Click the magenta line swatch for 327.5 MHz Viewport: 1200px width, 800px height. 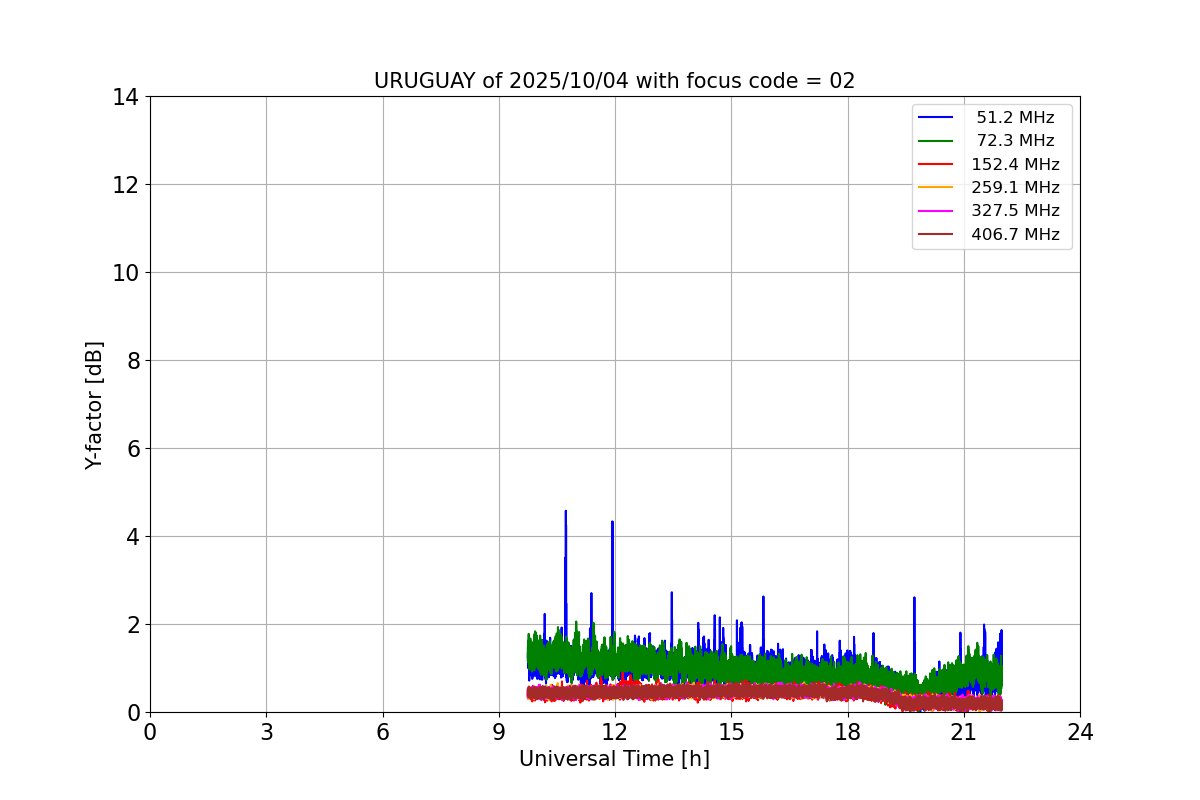point(936,211)
